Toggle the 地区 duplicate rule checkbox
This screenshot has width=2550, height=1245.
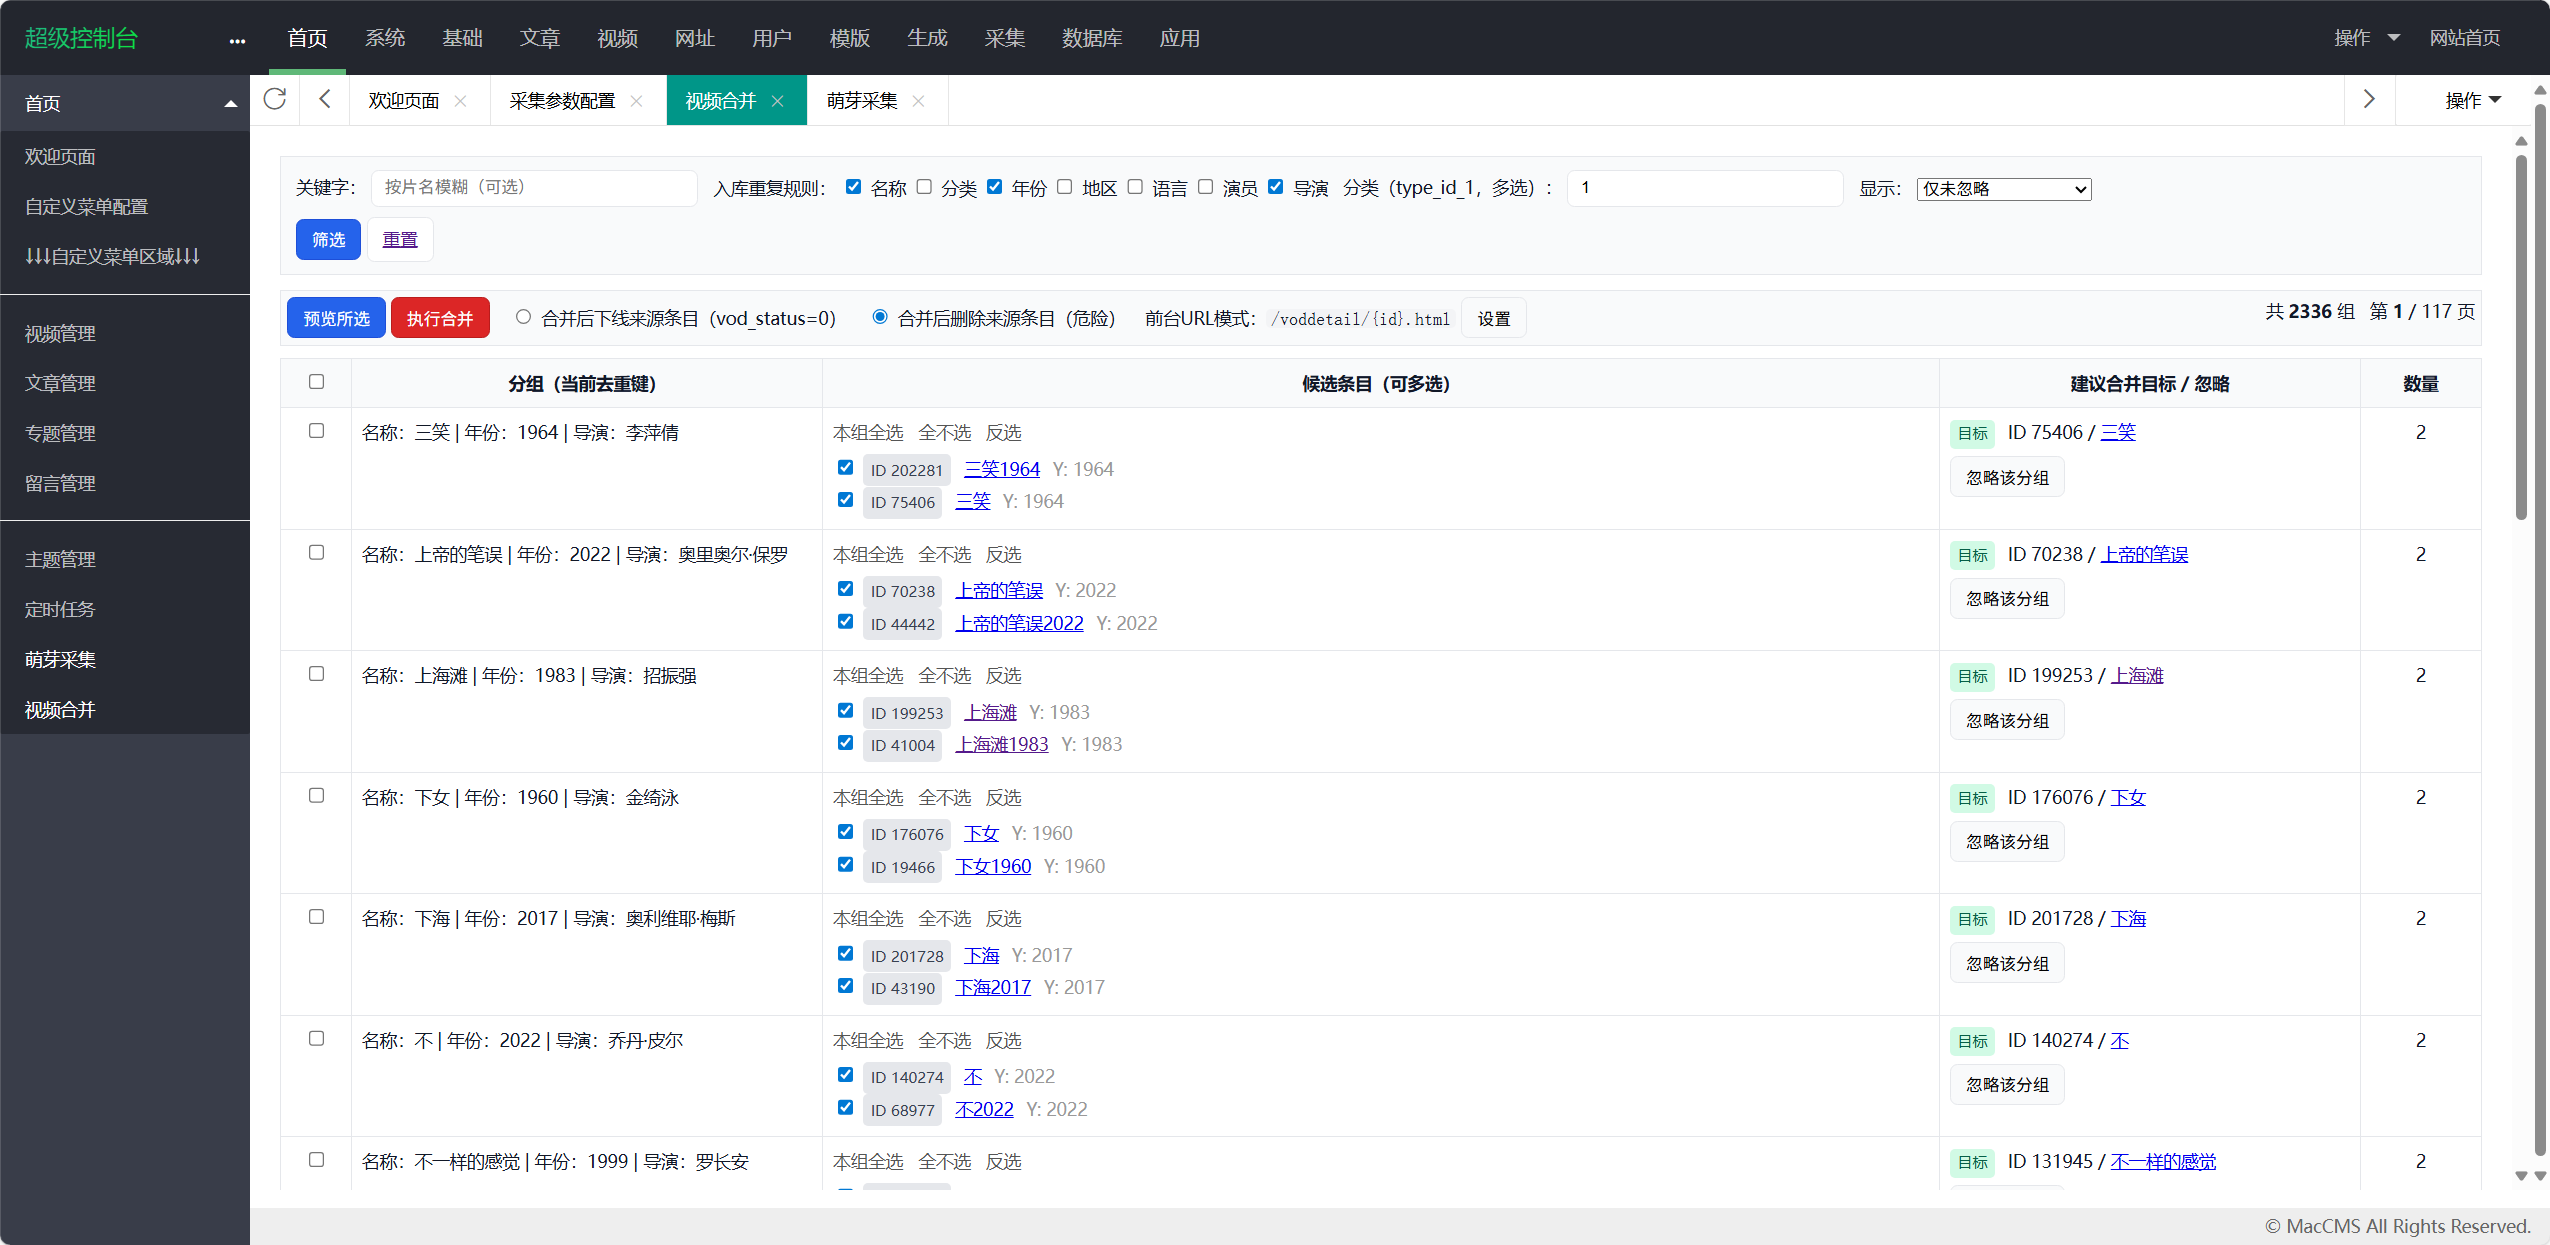click(1064, 187)
